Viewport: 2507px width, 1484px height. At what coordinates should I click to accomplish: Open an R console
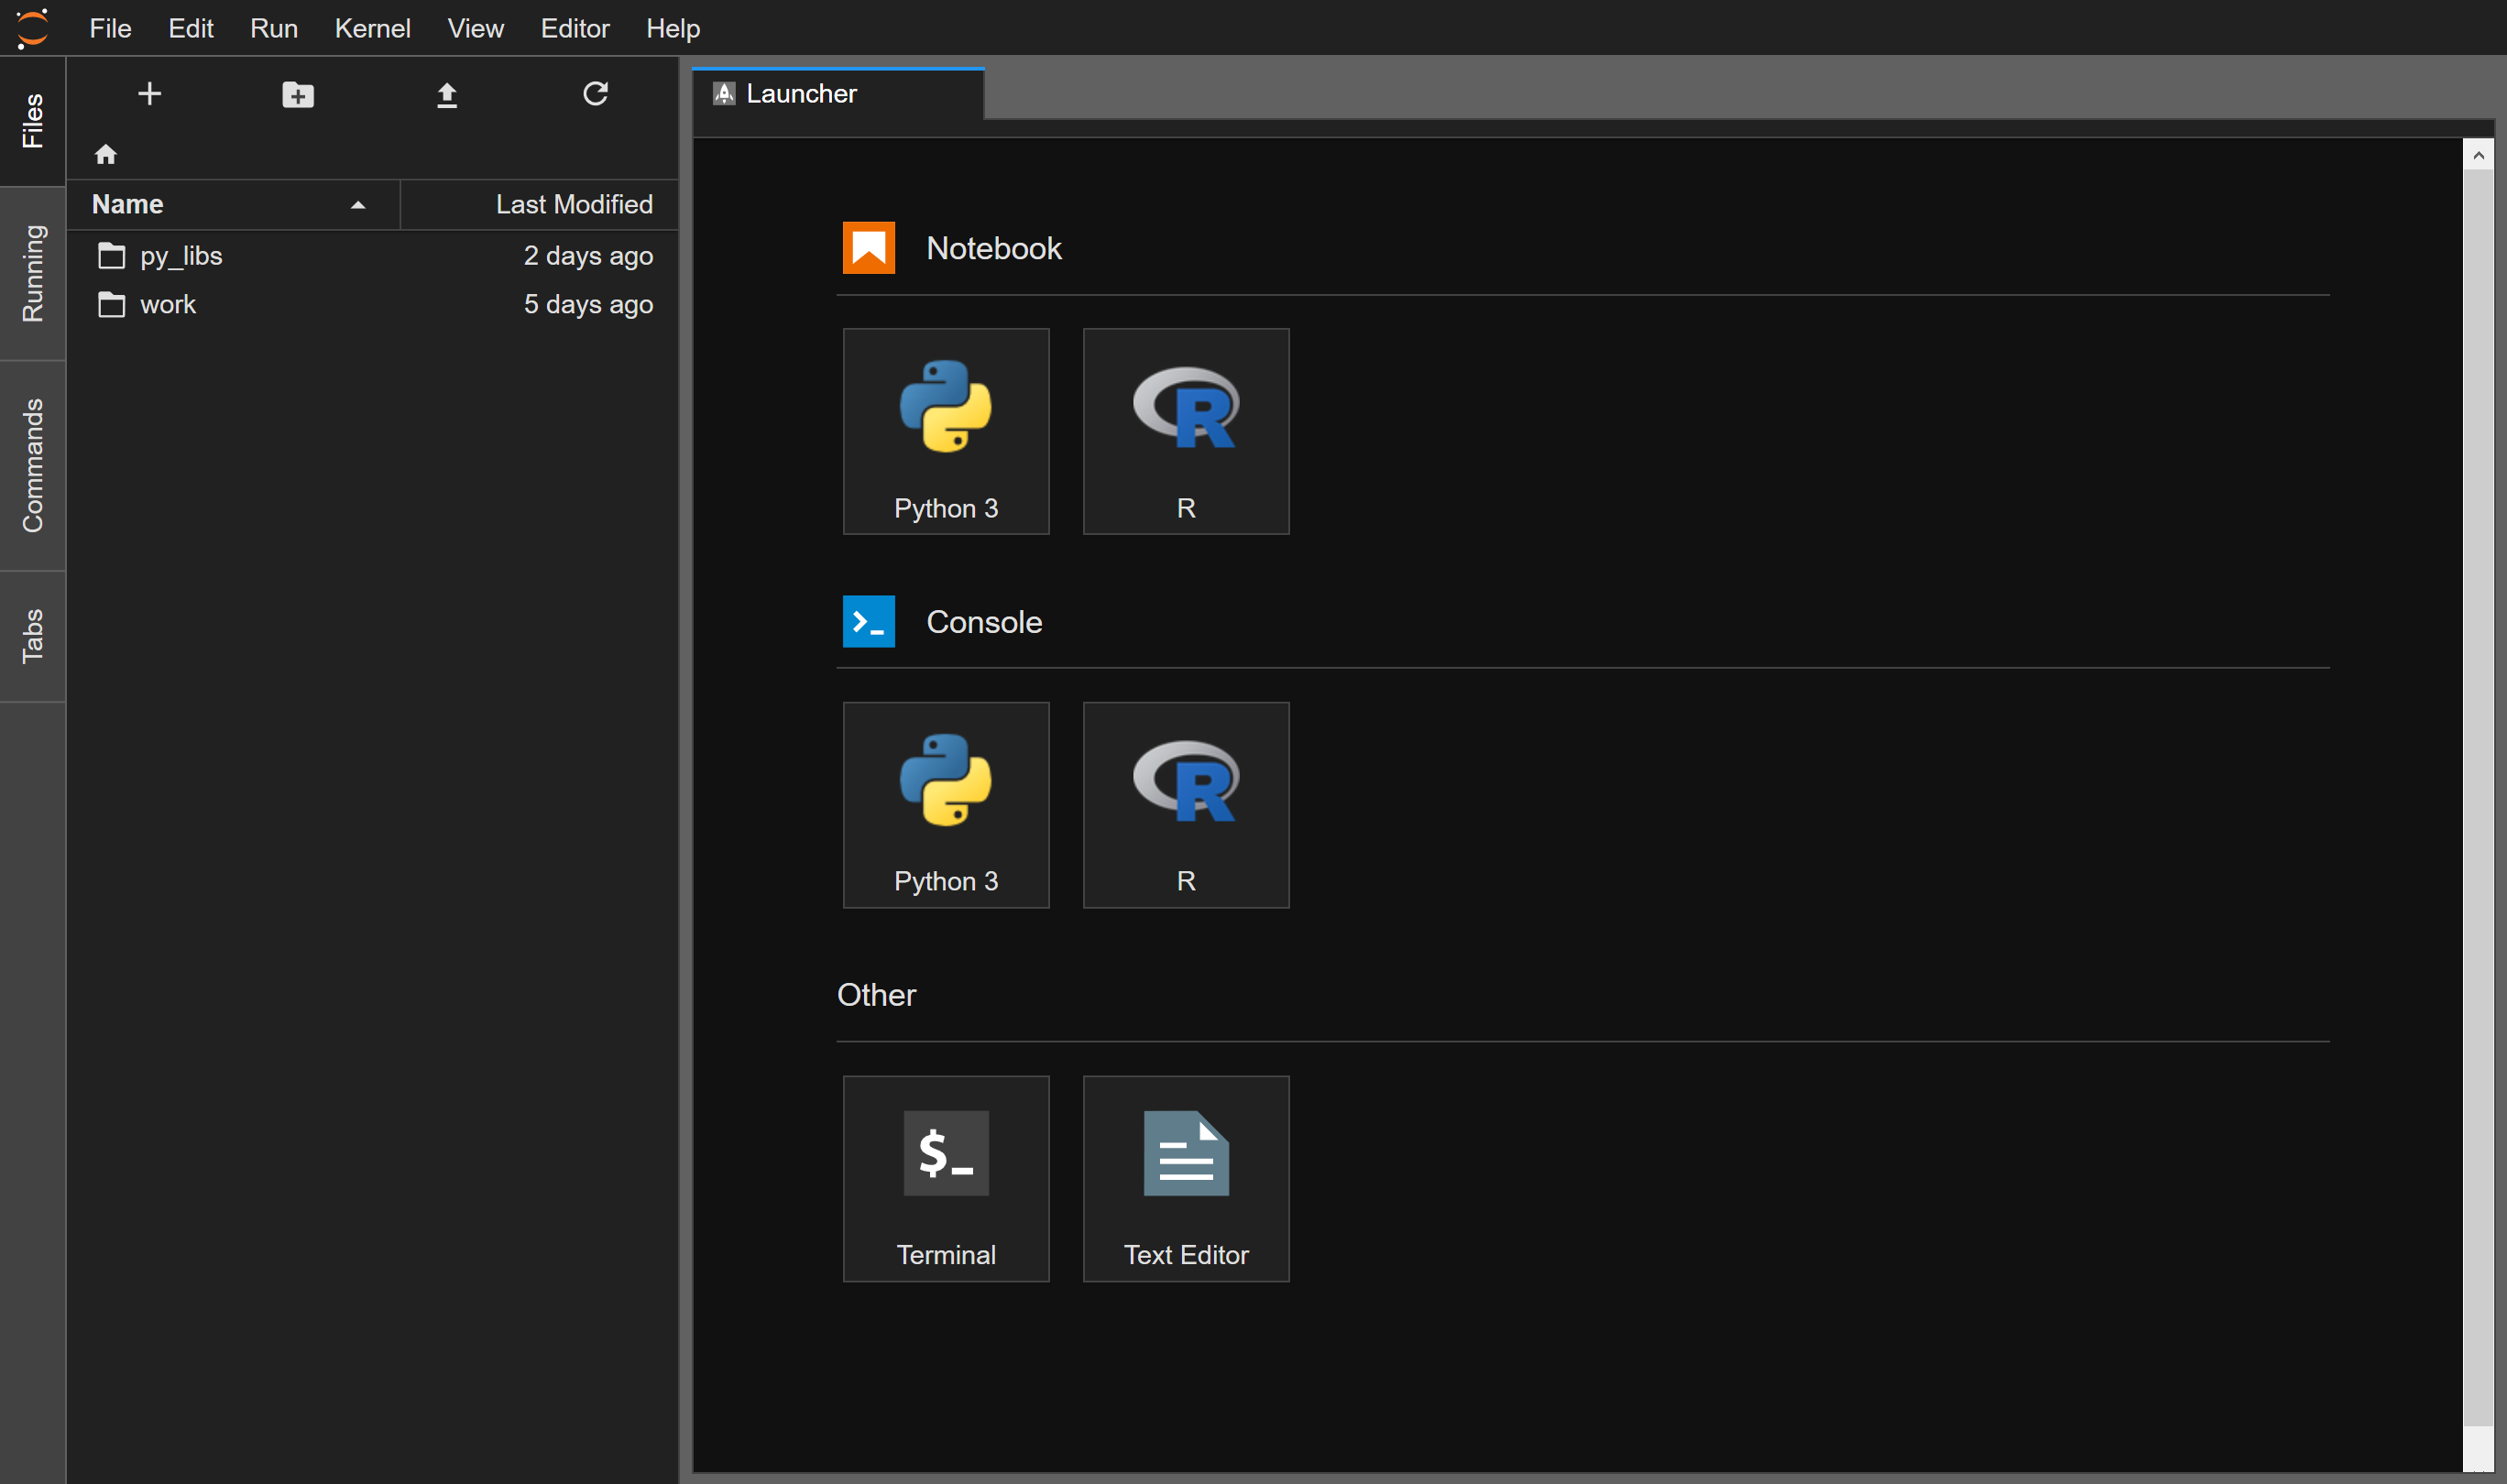click(x=1185, y=804)
